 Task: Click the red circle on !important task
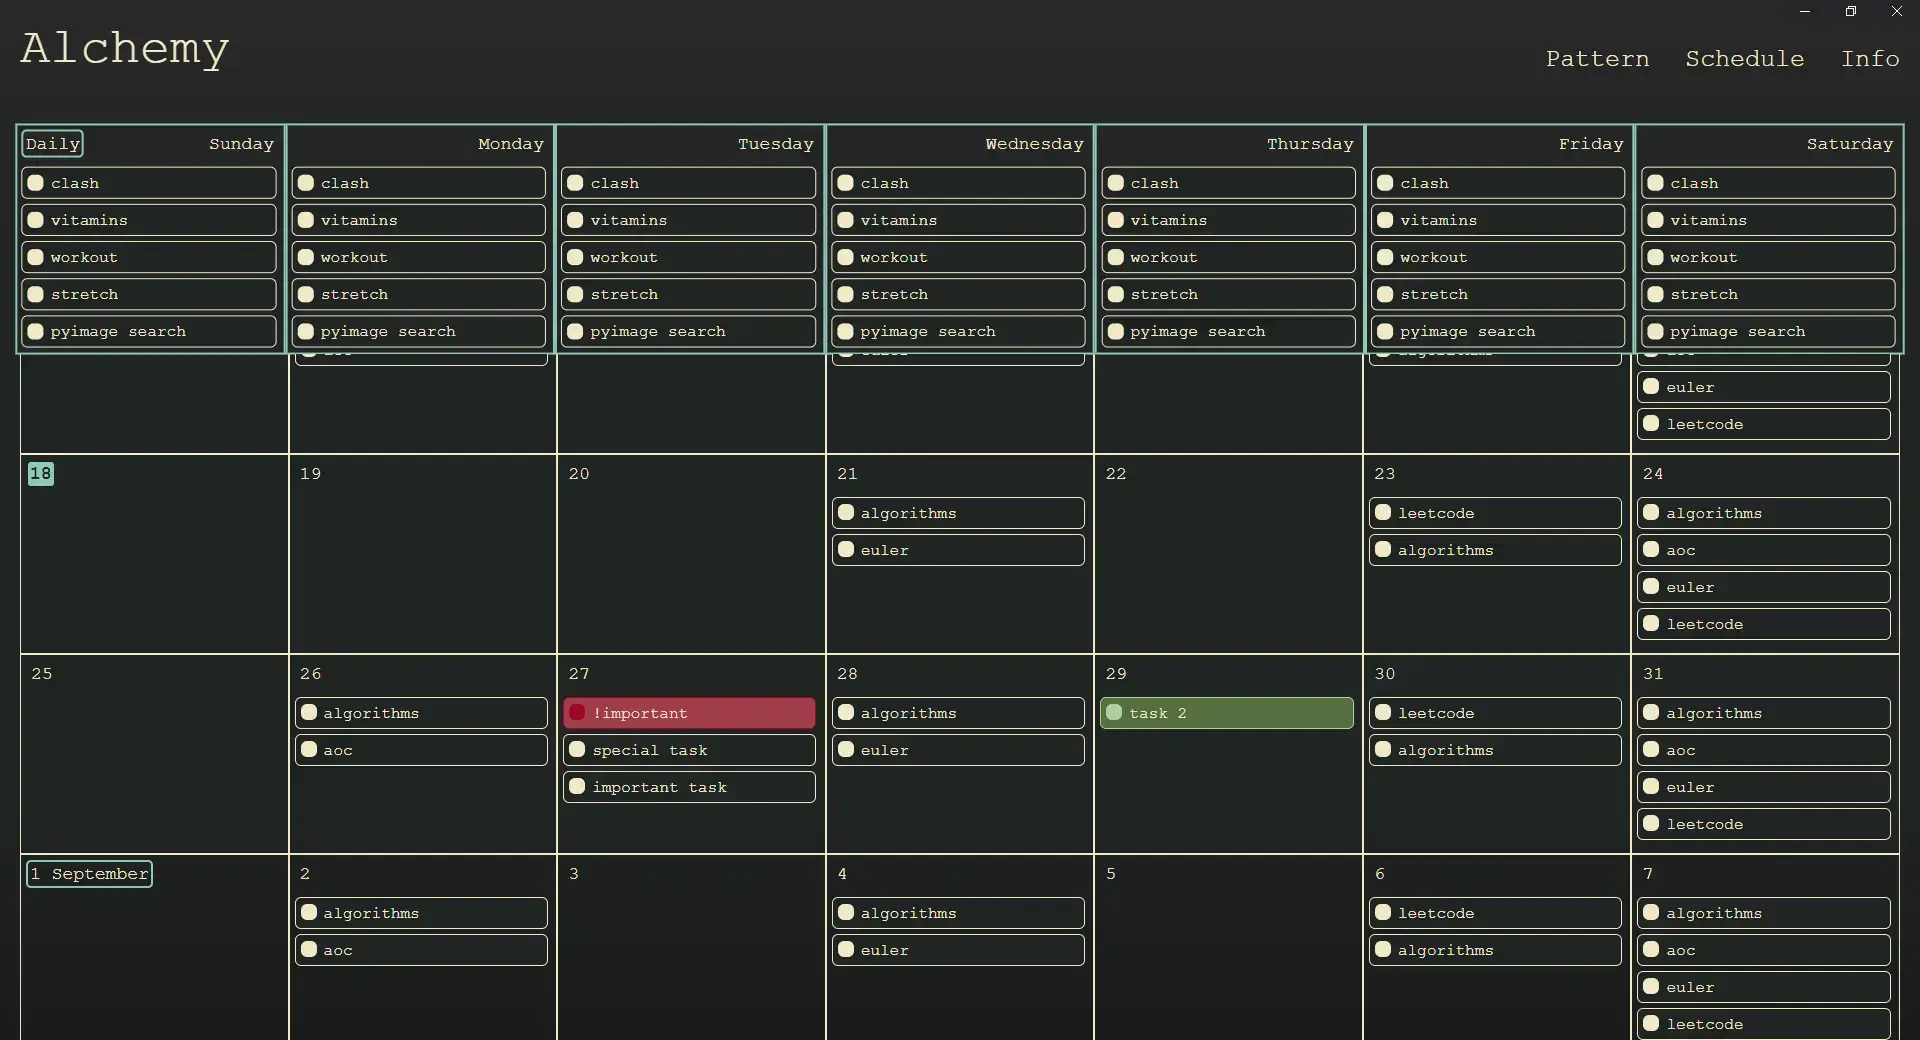[x=577, y=713]
